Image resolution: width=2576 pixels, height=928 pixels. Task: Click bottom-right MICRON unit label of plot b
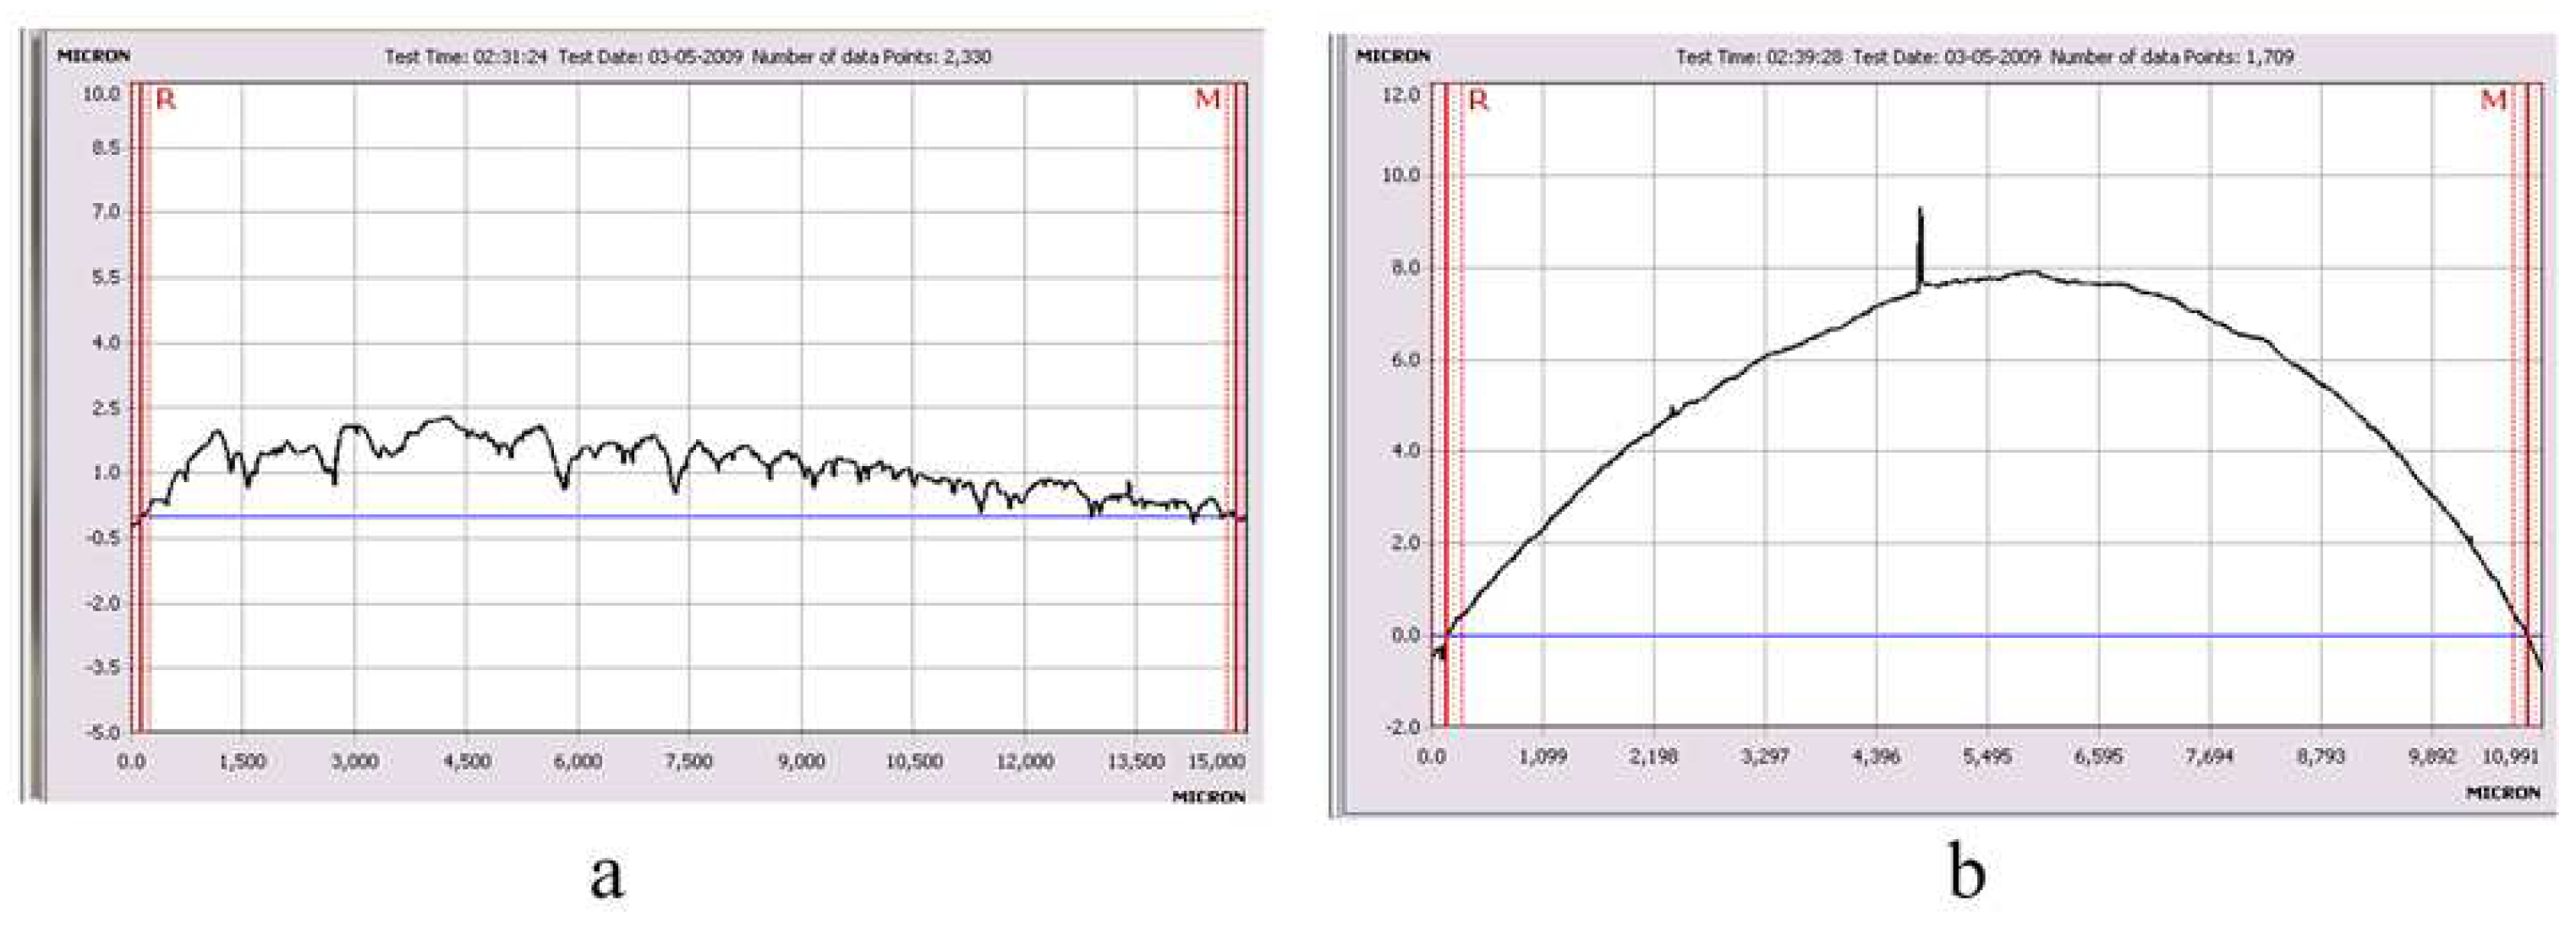point(2503,793)
